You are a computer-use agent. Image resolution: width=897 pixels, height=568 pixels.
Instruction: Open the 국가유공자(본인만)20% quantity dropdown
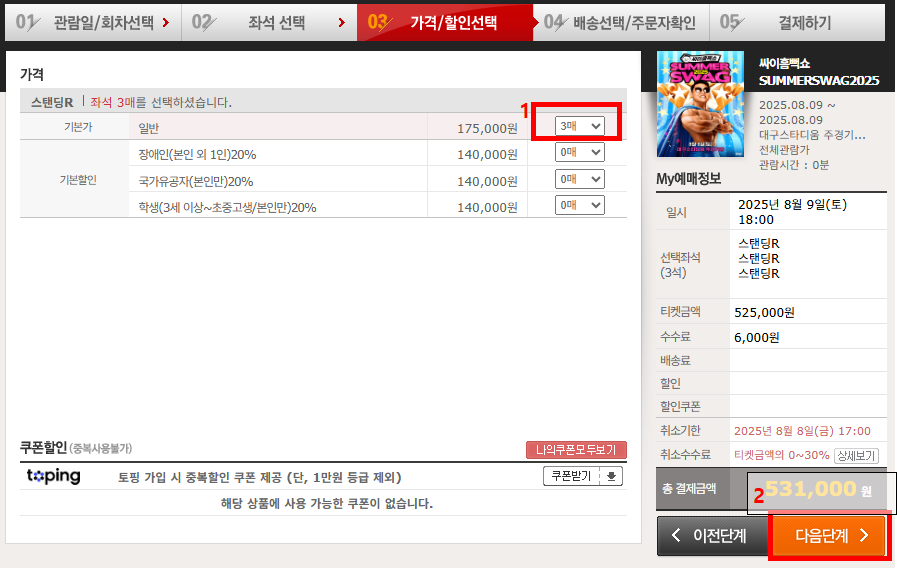pos(580,179)
